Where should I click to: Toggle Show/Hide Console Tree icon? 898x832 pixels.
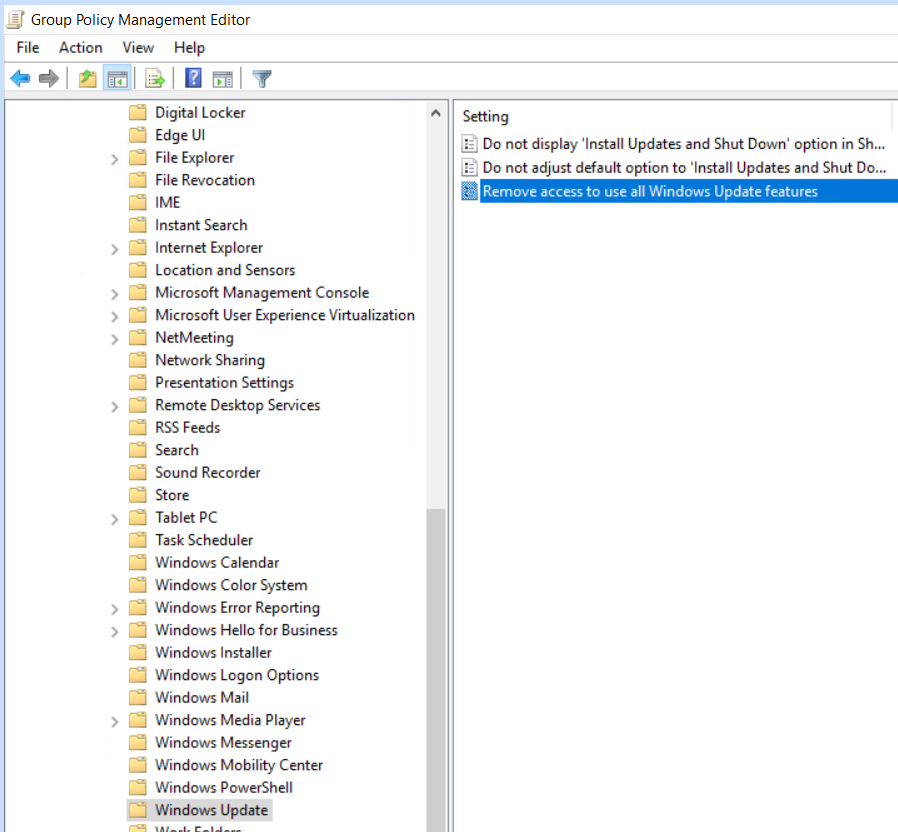click(117, 79)
